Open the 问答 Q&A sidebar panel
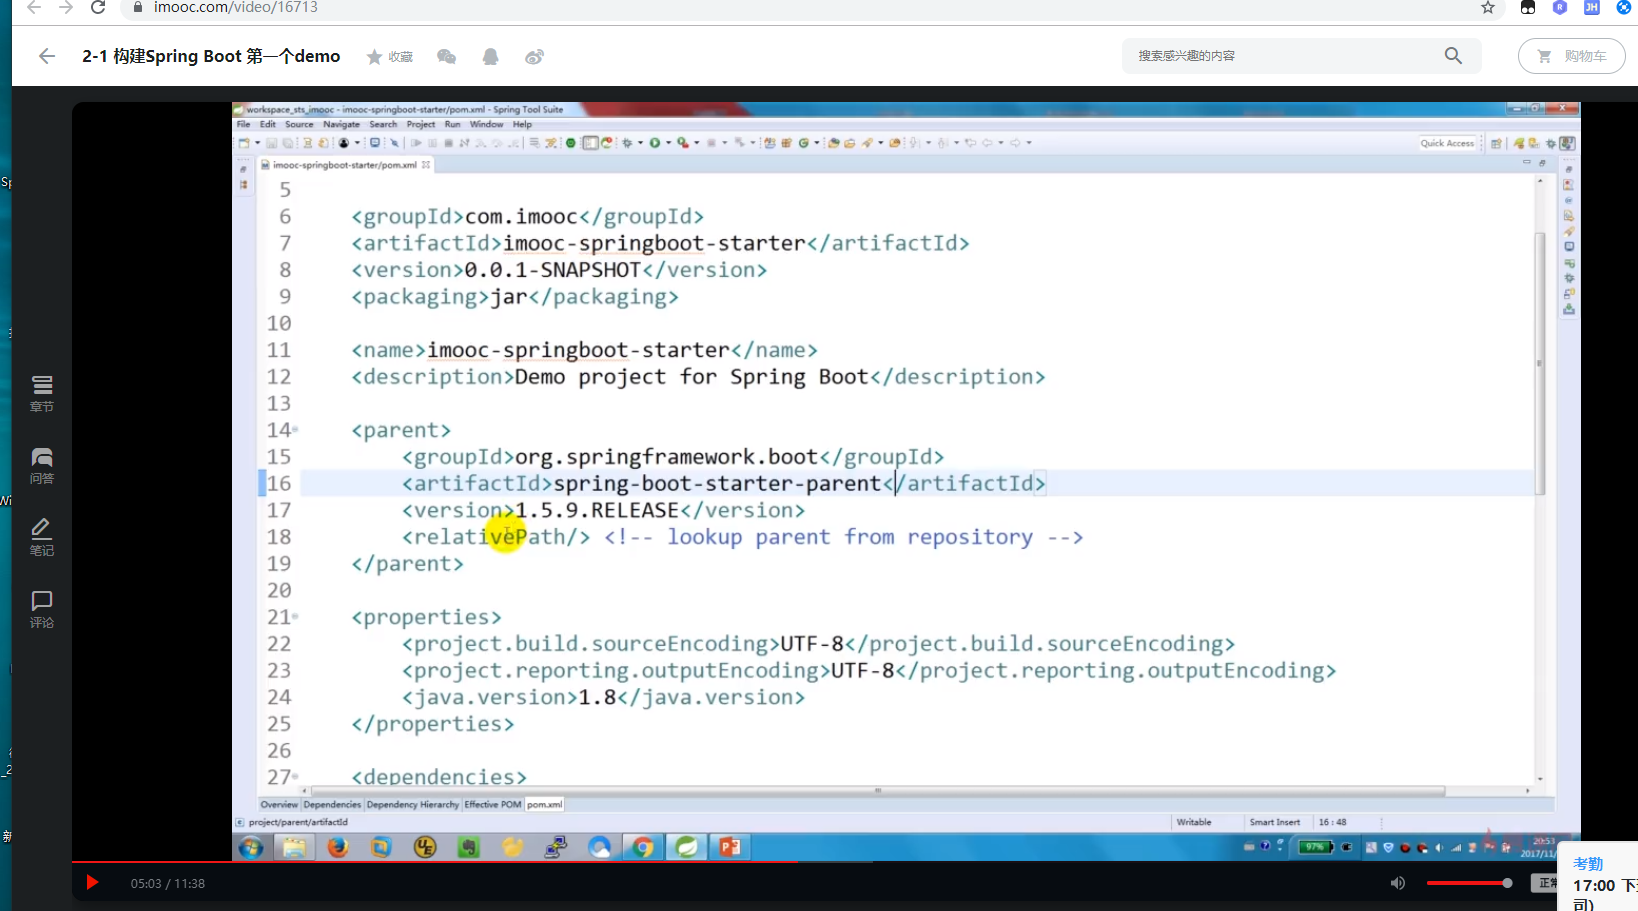Viewport: 1638px width, 911px height. click(x=41, y=466)
